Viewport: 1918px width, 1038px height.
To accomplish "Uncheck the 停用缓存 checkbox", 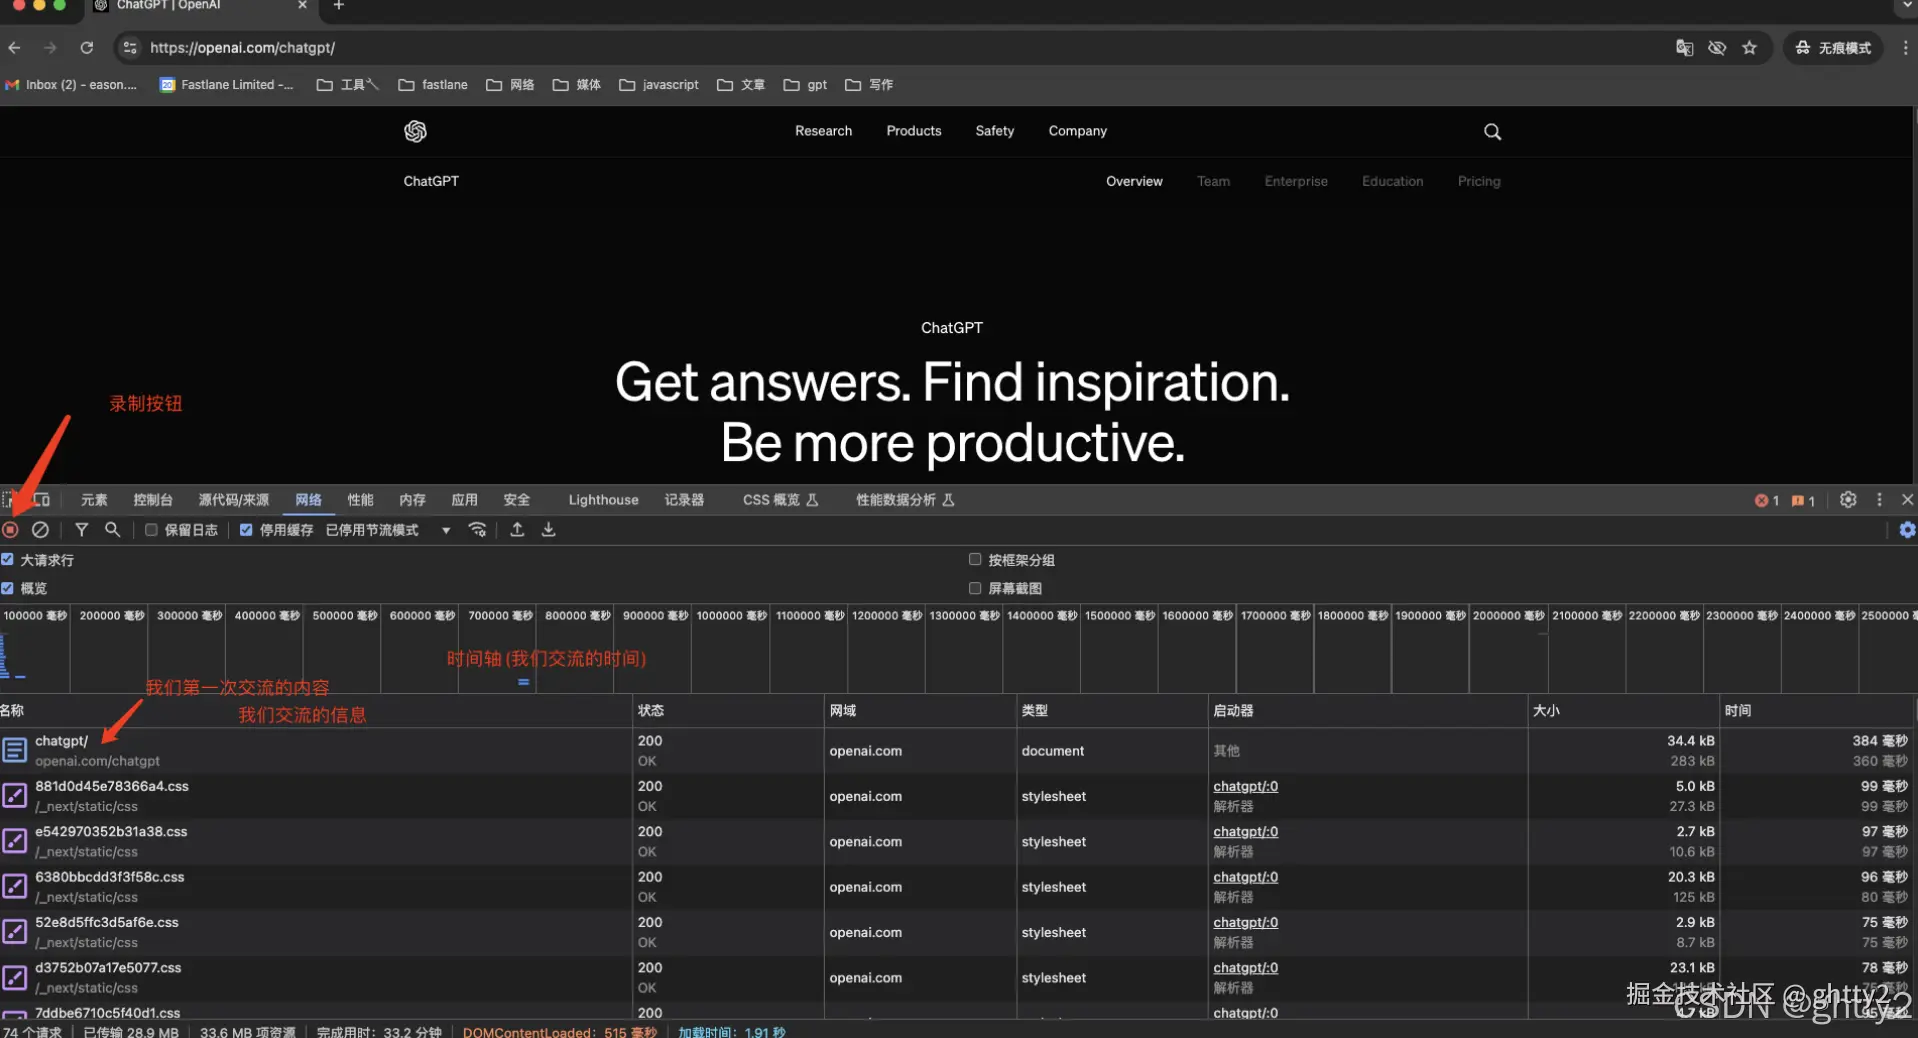I will (x=246, y=530).
